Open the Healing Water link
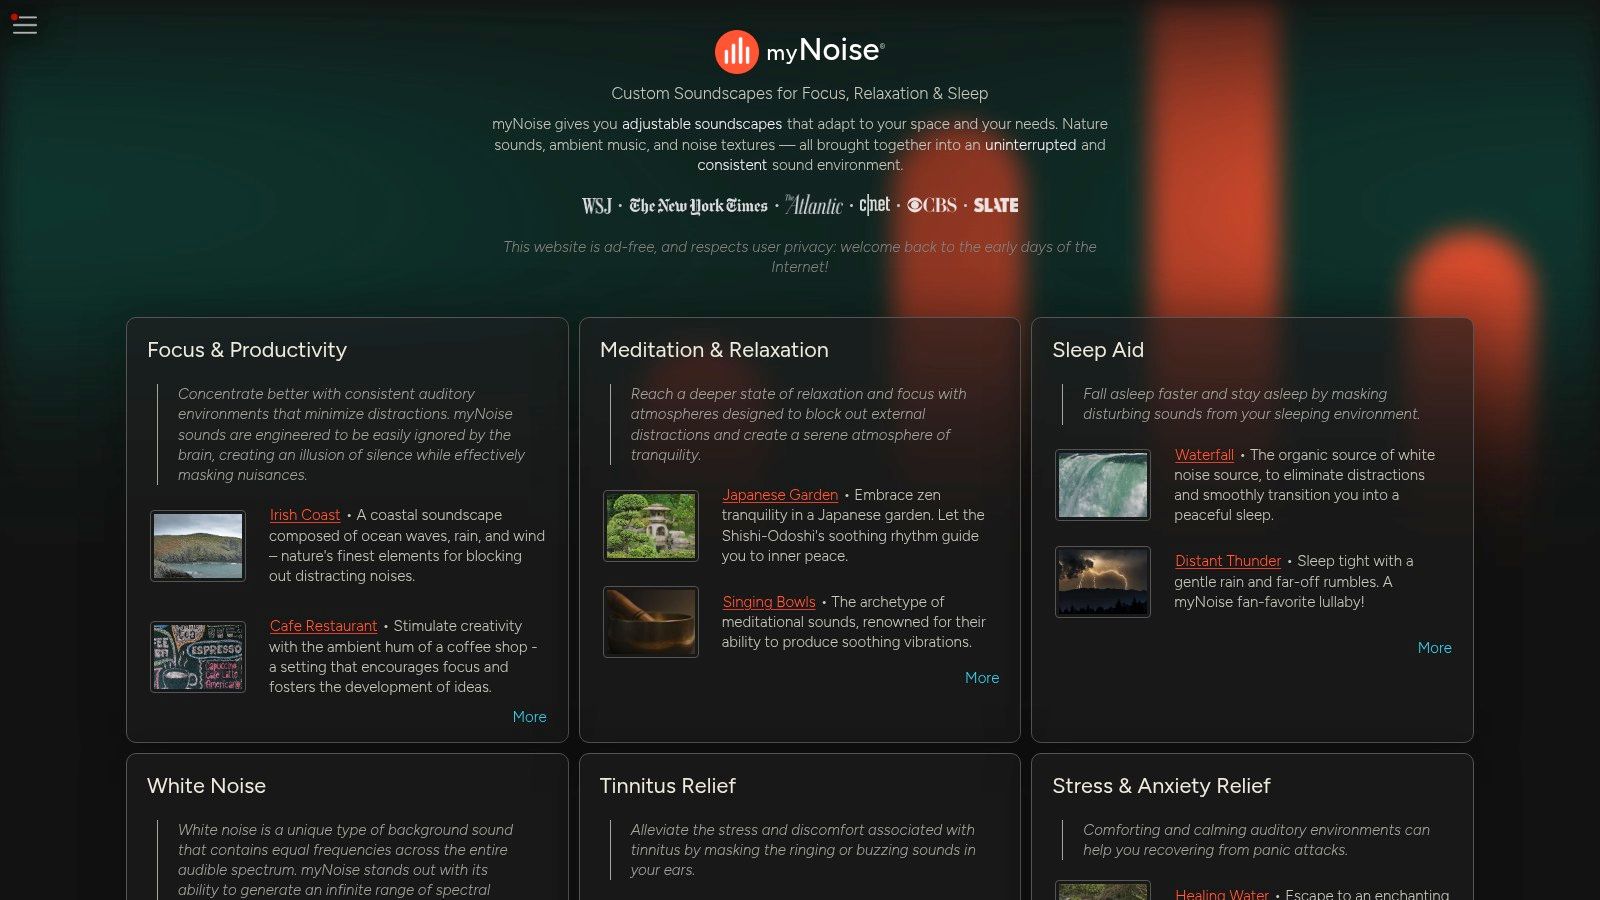The height and width of the screenshot is (900, 1600). tap(1222, 893)
